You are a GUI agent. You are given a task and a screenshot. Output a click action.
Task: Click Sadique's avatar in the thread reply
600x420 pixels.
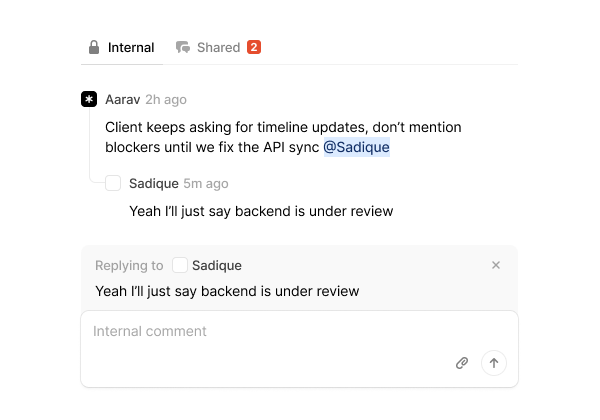113,183
